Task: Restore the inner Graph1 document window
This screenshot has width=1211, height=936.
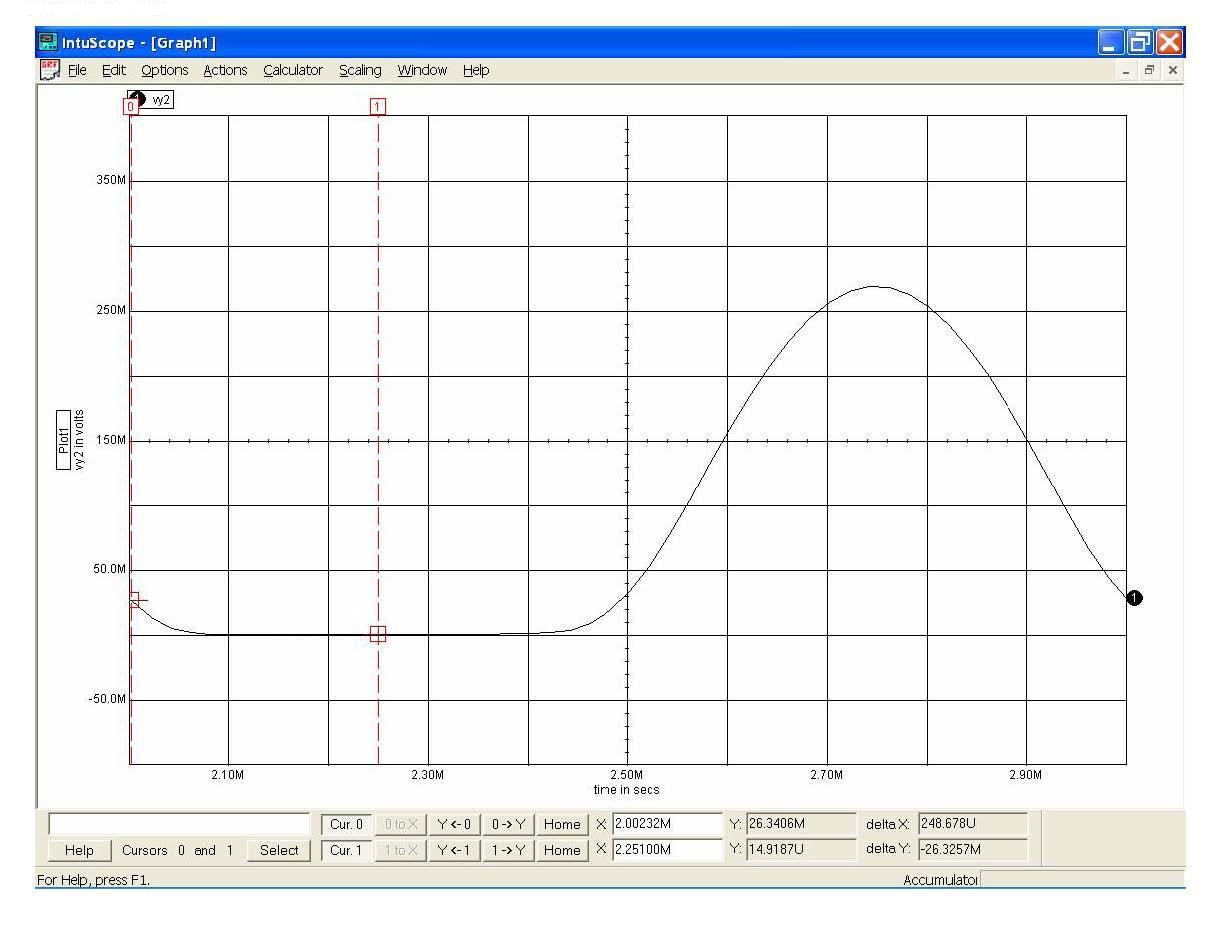Action: pos(1150,70)
